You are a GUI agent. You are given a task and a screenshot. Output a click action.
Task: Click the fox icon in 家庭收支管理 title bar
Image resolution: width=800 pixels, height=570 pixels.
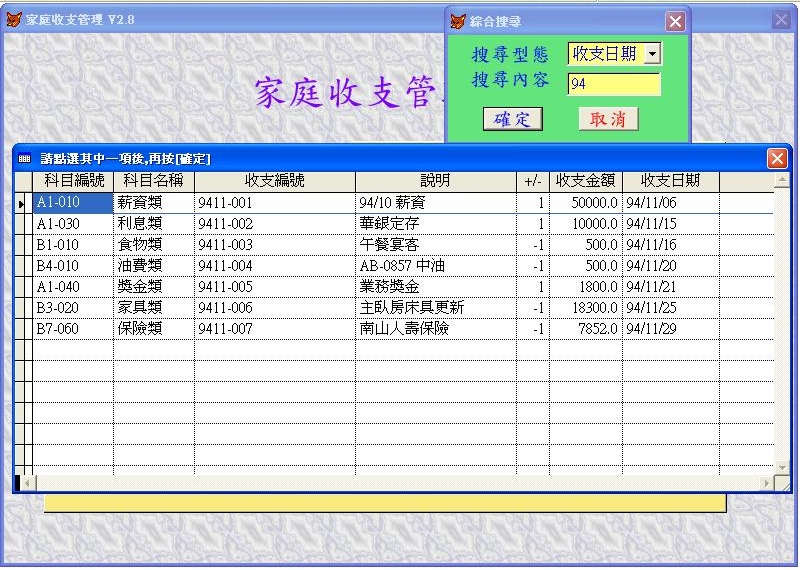tap(14, 19)
